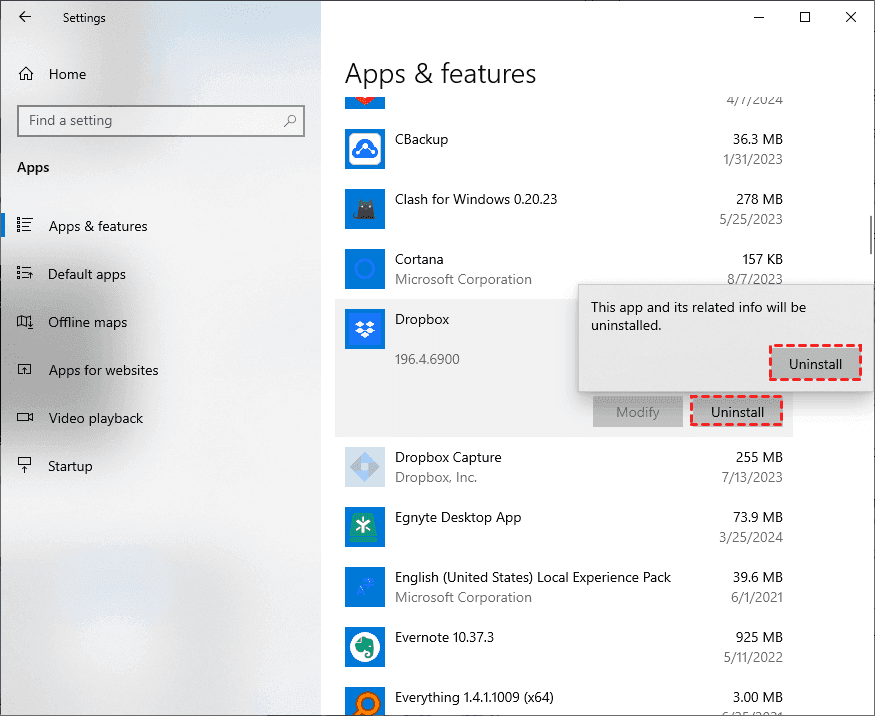Open Offline maps settings
The width and height of the screenshot is (875, 716).
coord(88,322)
